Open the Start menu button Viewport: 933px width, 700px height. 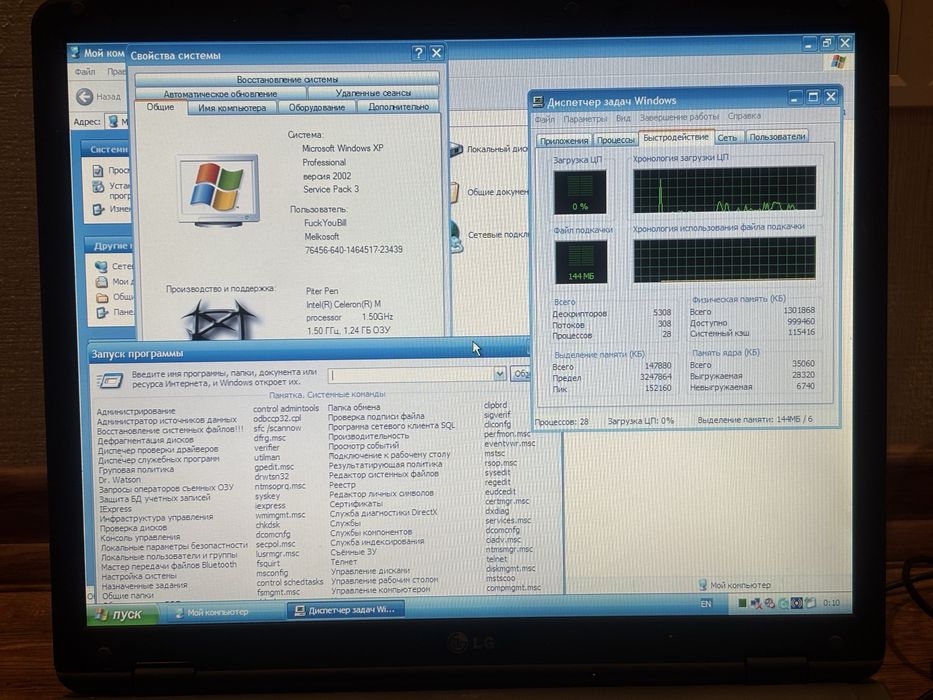point(123,614)
